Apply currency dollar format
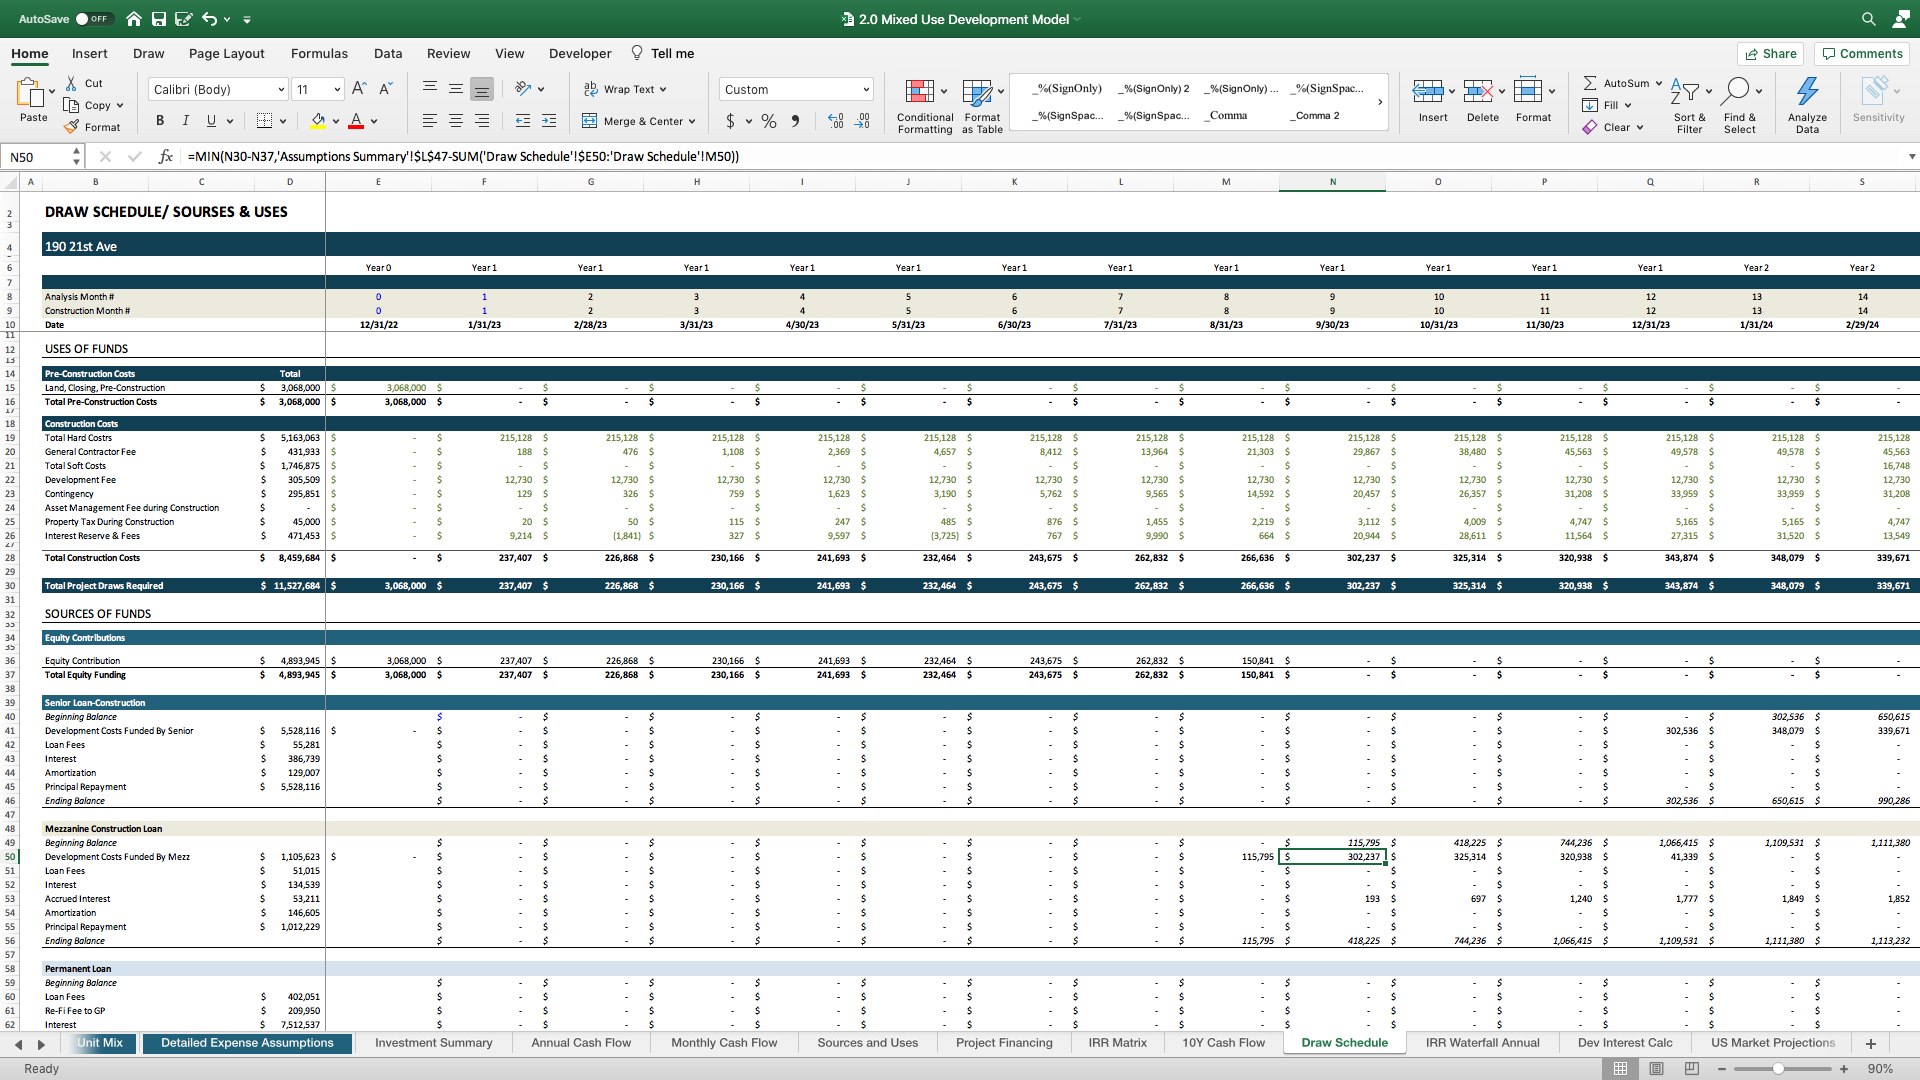1920x1080 pixels. pyautogui.click(x=731, y=121)
